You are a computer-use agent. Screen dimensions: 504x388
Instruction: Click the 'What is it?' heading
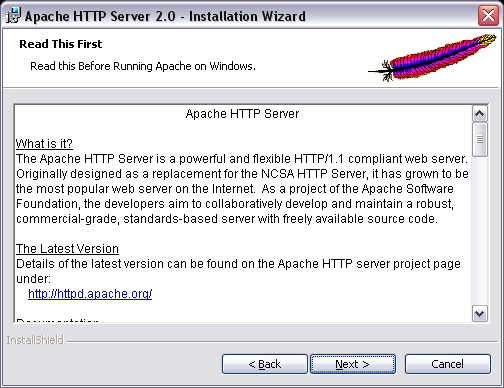tap(44, 144)
